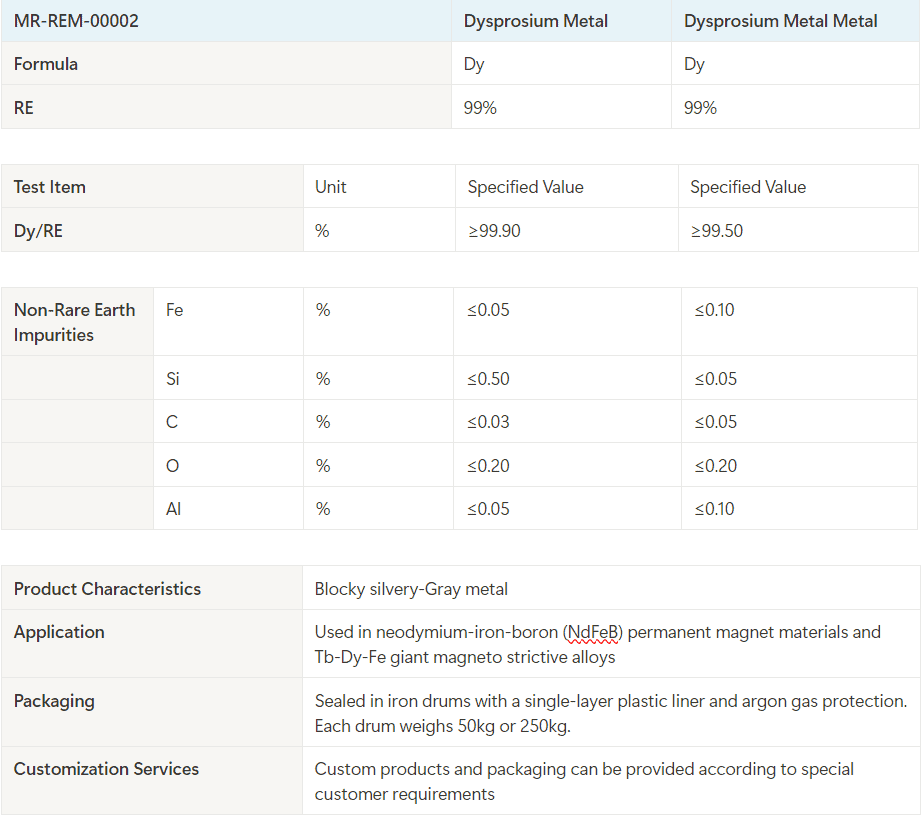Select the Formula row label
This screenshot has width=921, height=816.
(43, 63)
